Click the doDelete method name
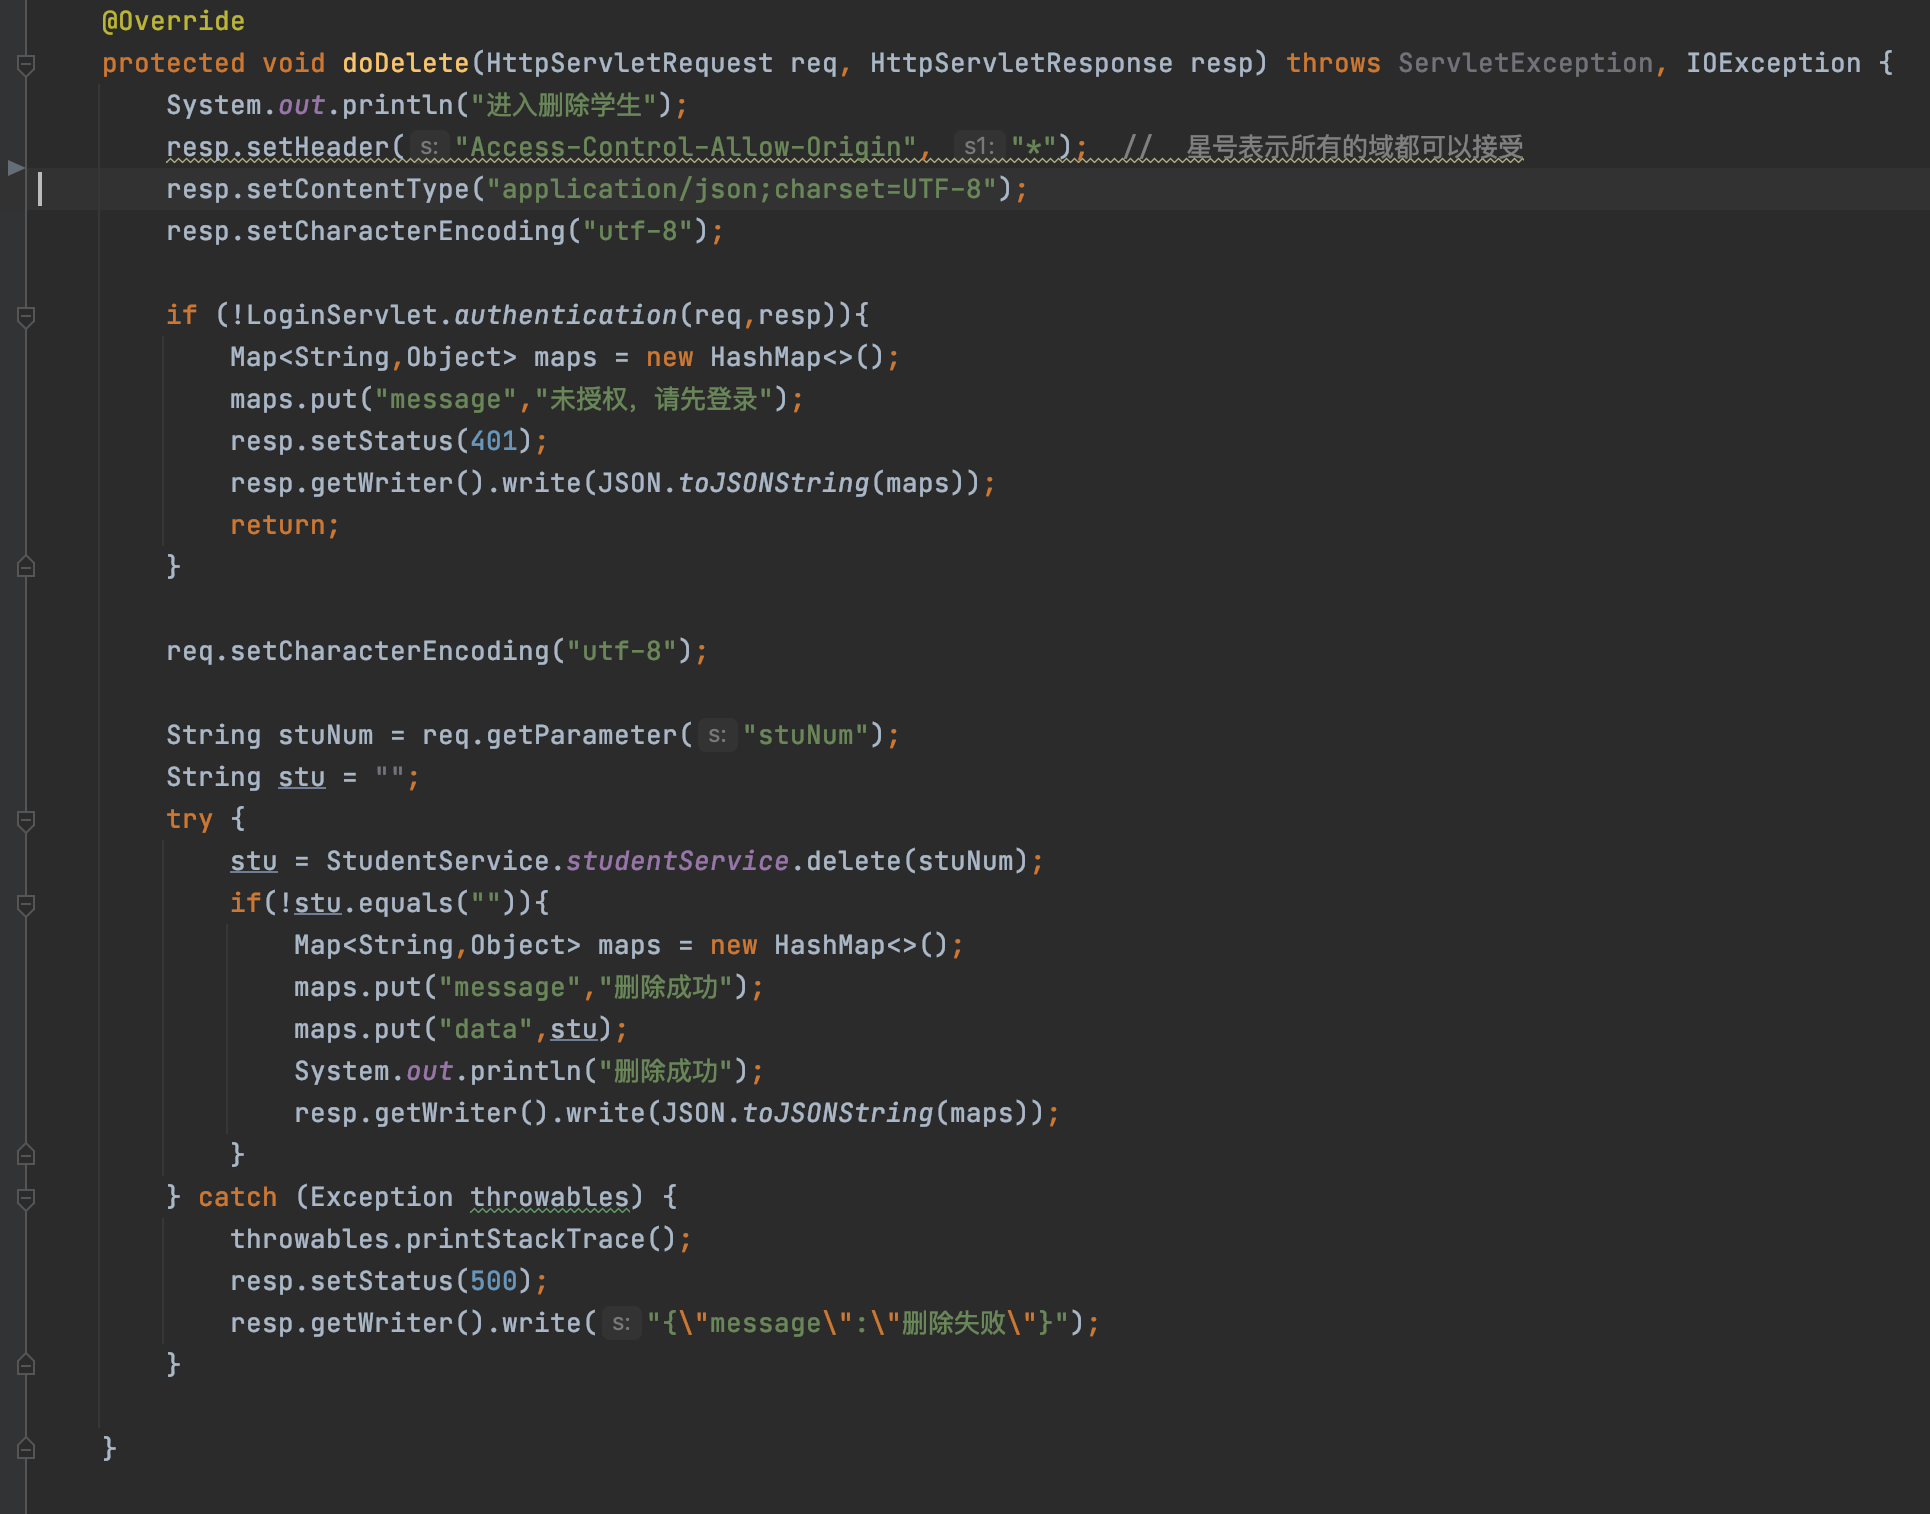 405,63
